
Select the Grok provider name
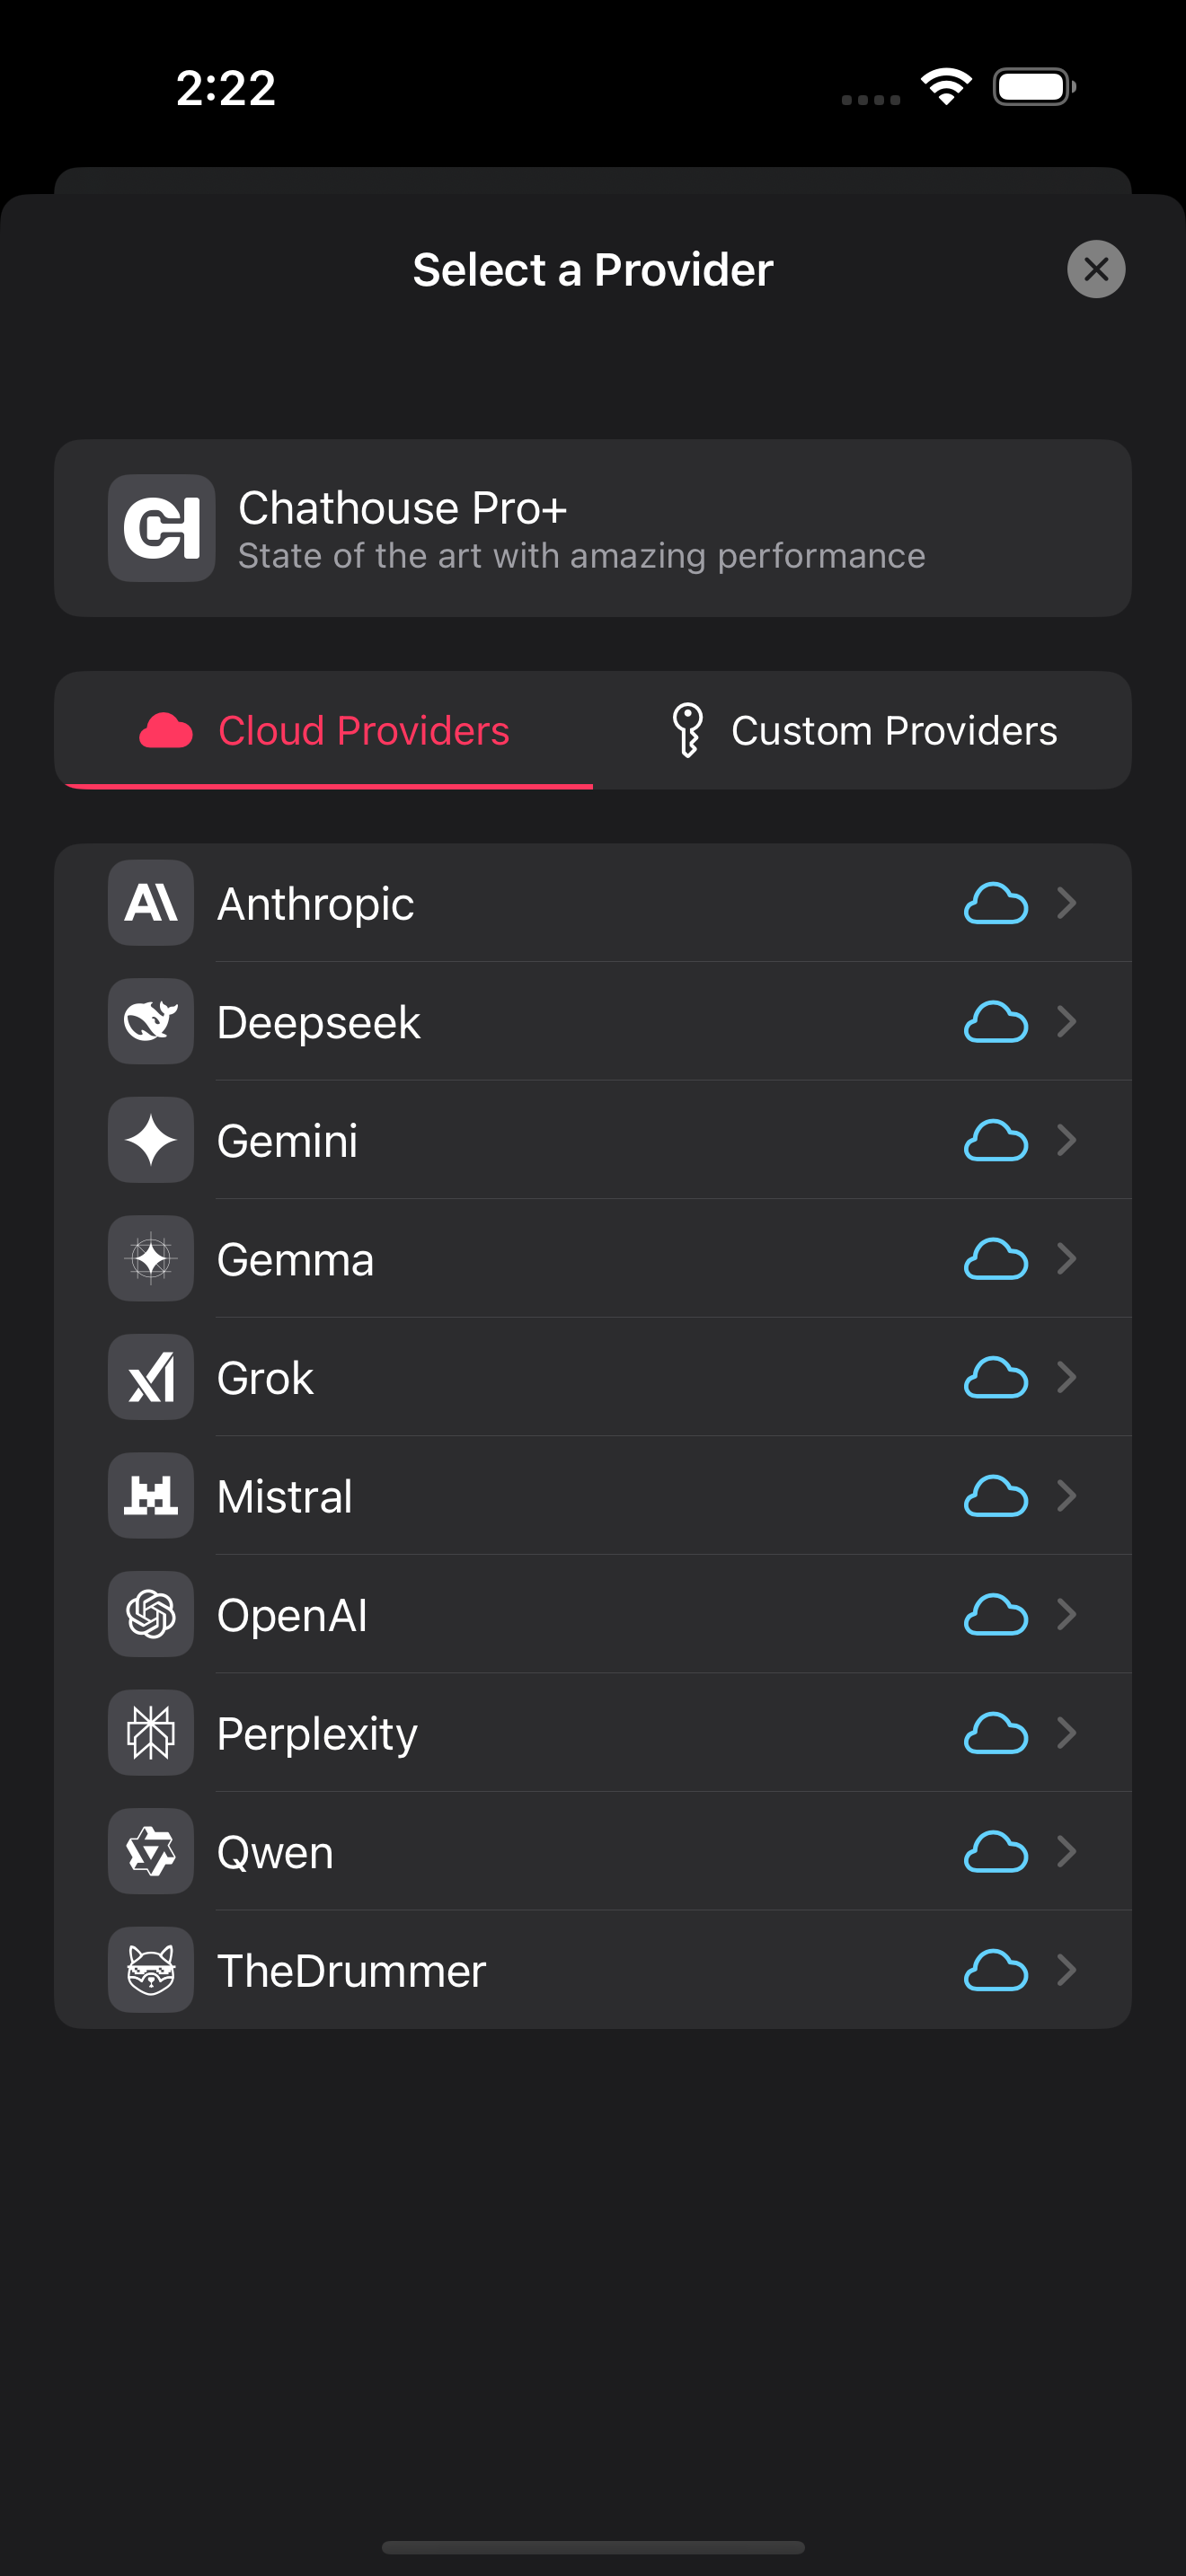tap(265, 1378)
